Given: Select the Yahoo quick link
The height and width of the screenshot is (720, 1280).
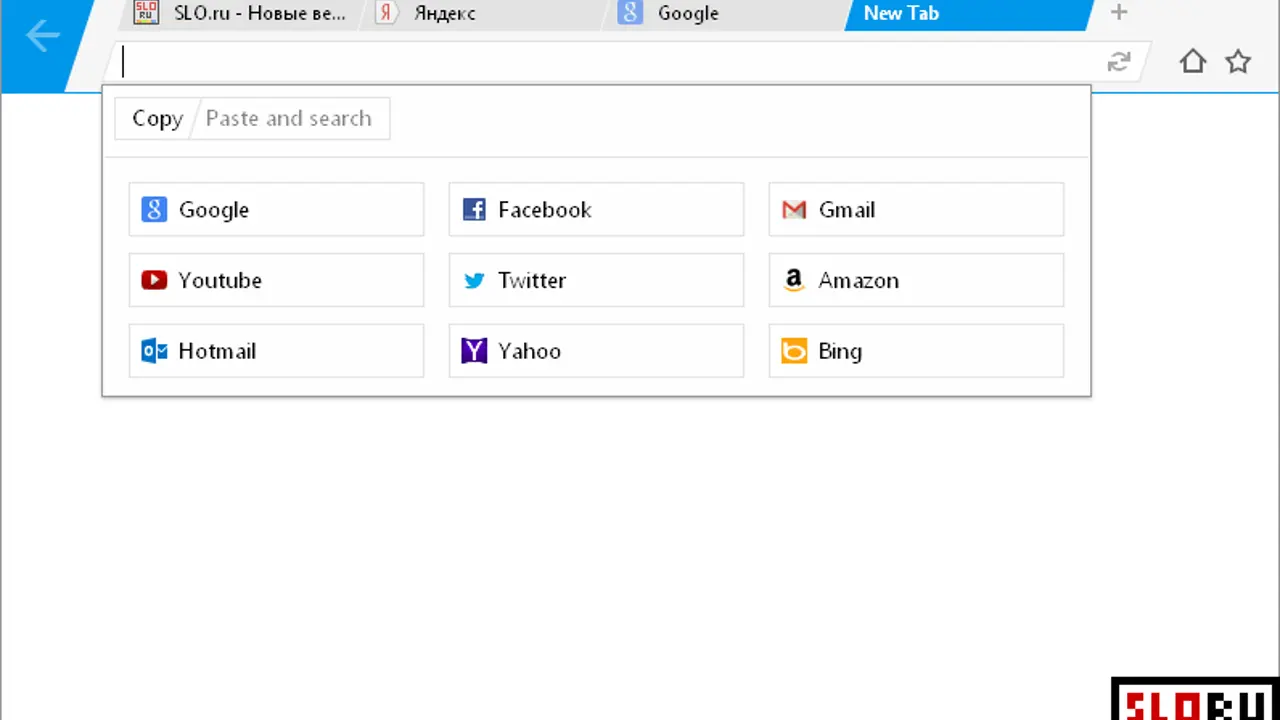Looking at the screenshot, I should [596, 351].
